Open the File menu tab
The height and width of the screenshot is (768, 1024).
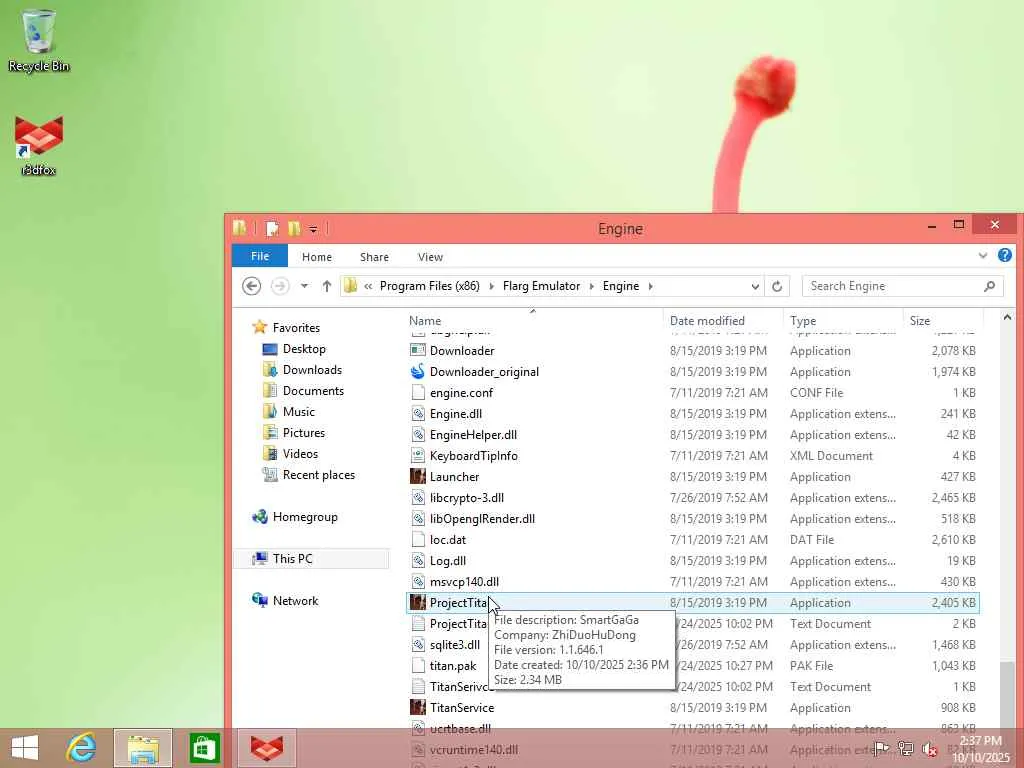[260, 256]
